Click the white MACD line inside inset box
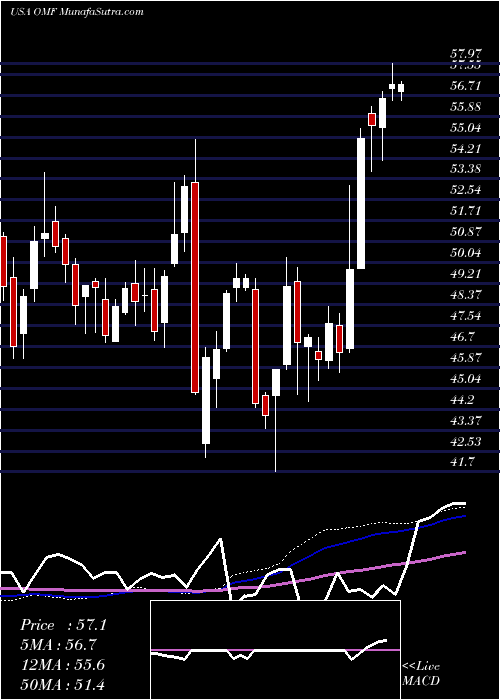This screenshot has width=500, height=700. (268, 651)
